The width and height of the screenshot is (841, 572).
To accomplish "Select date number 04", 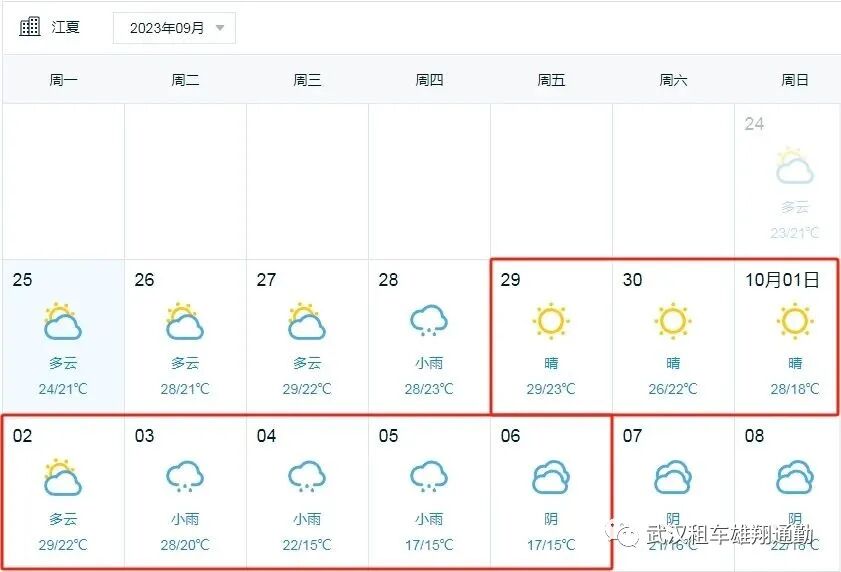I will (267, 435).
